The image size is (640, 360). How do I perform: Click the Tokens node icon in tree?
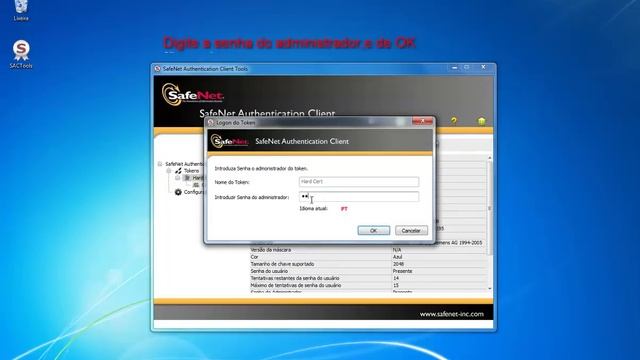point(178,171)
